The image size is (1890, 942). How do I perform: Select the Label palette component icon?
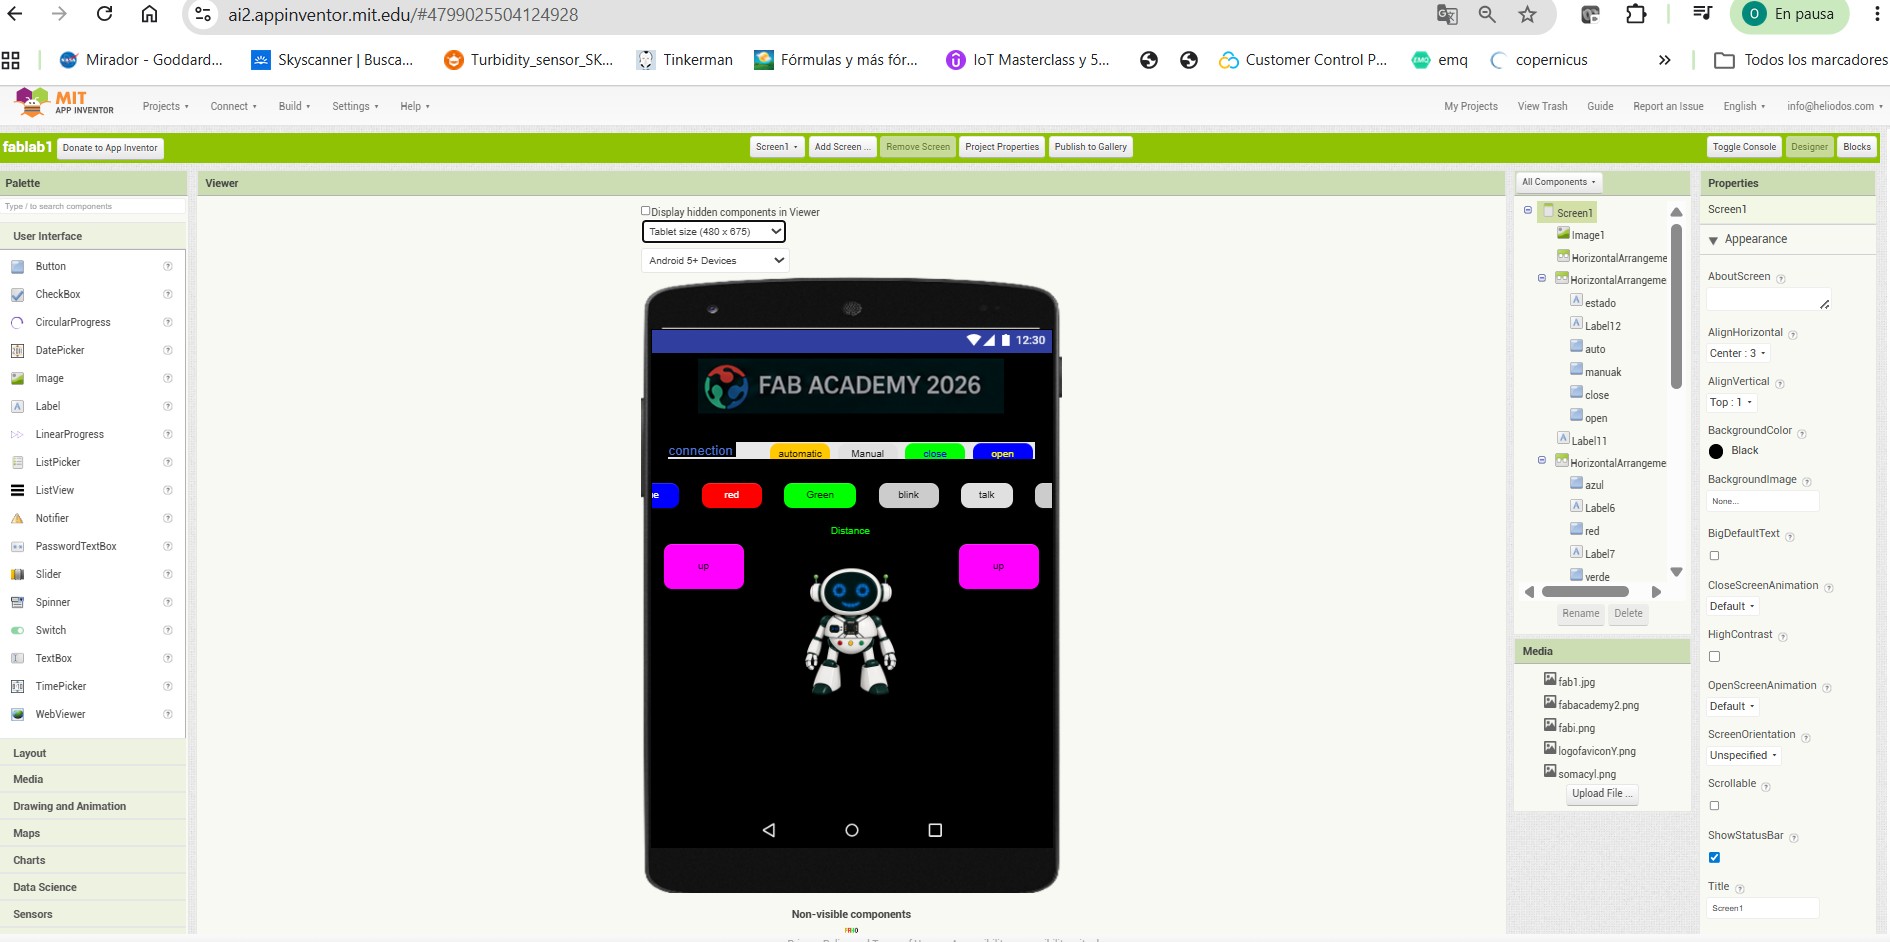tap(17, 406)
